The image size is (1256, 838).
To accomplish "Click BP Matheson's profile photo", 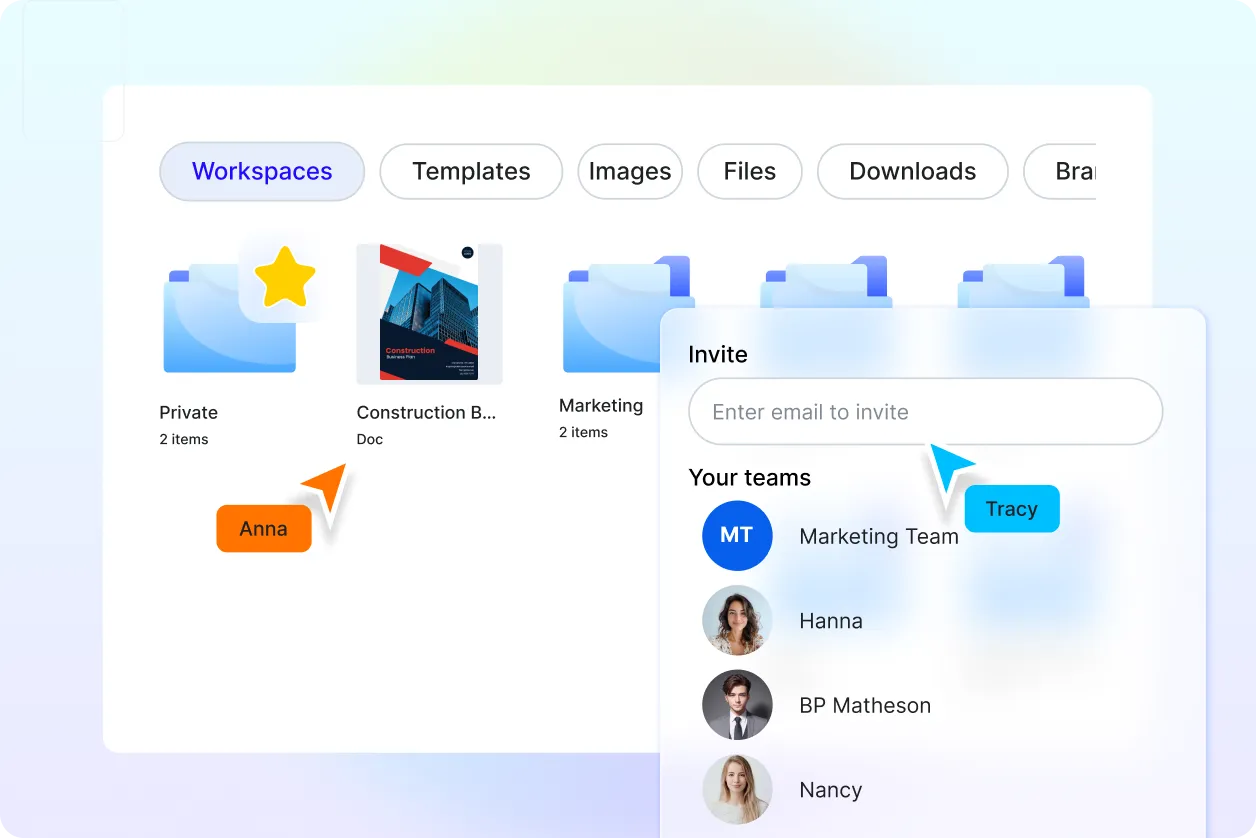I will point(737,705).
